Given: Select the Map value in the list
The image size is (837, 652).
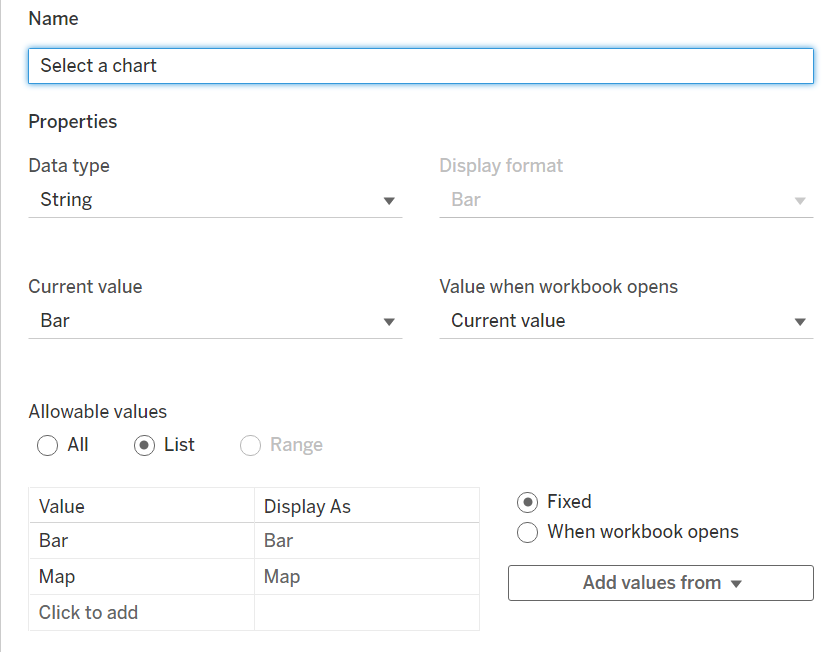Looking at the screenshot, I should pyautogui.click(x=140, y=576).
